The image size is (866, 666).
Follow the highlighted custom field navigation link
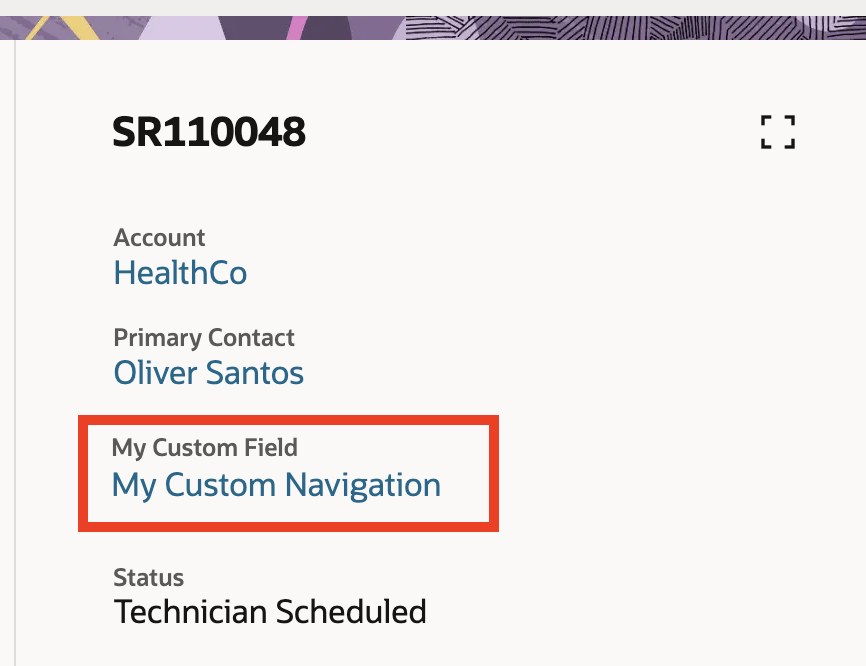point(276,485)
